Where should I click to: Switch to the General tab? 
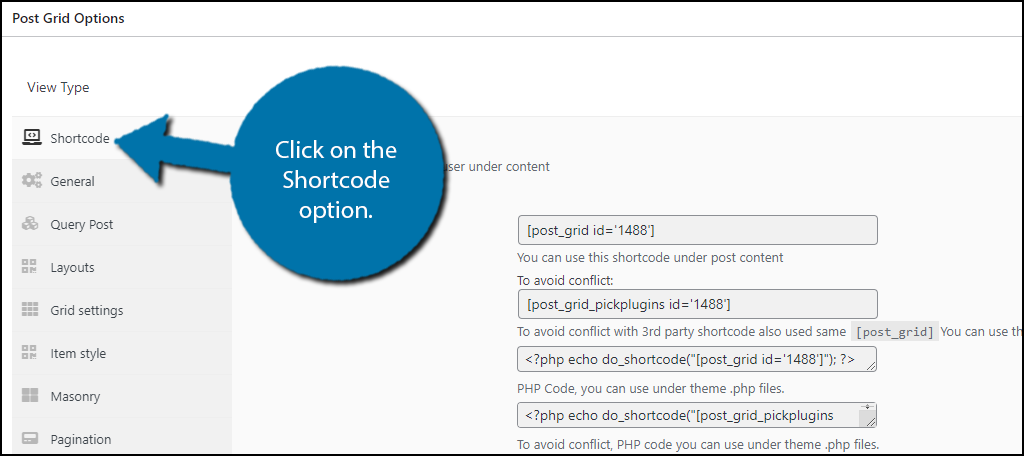pyautogui.click(x=72, y=182)
